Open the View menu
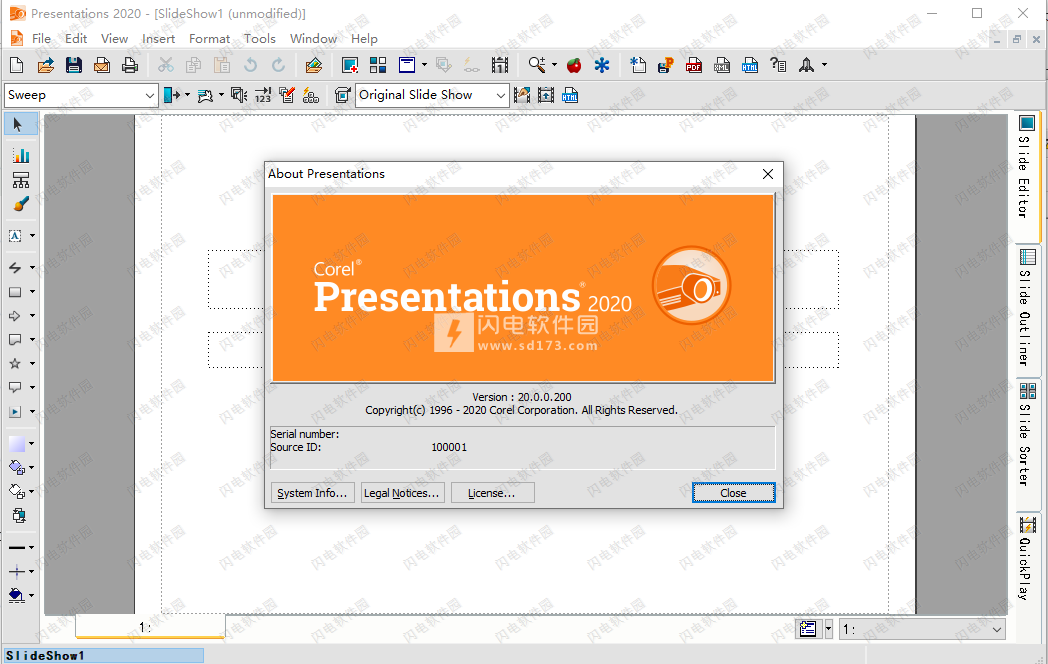The image size is (1048, 664). point(114,39)
